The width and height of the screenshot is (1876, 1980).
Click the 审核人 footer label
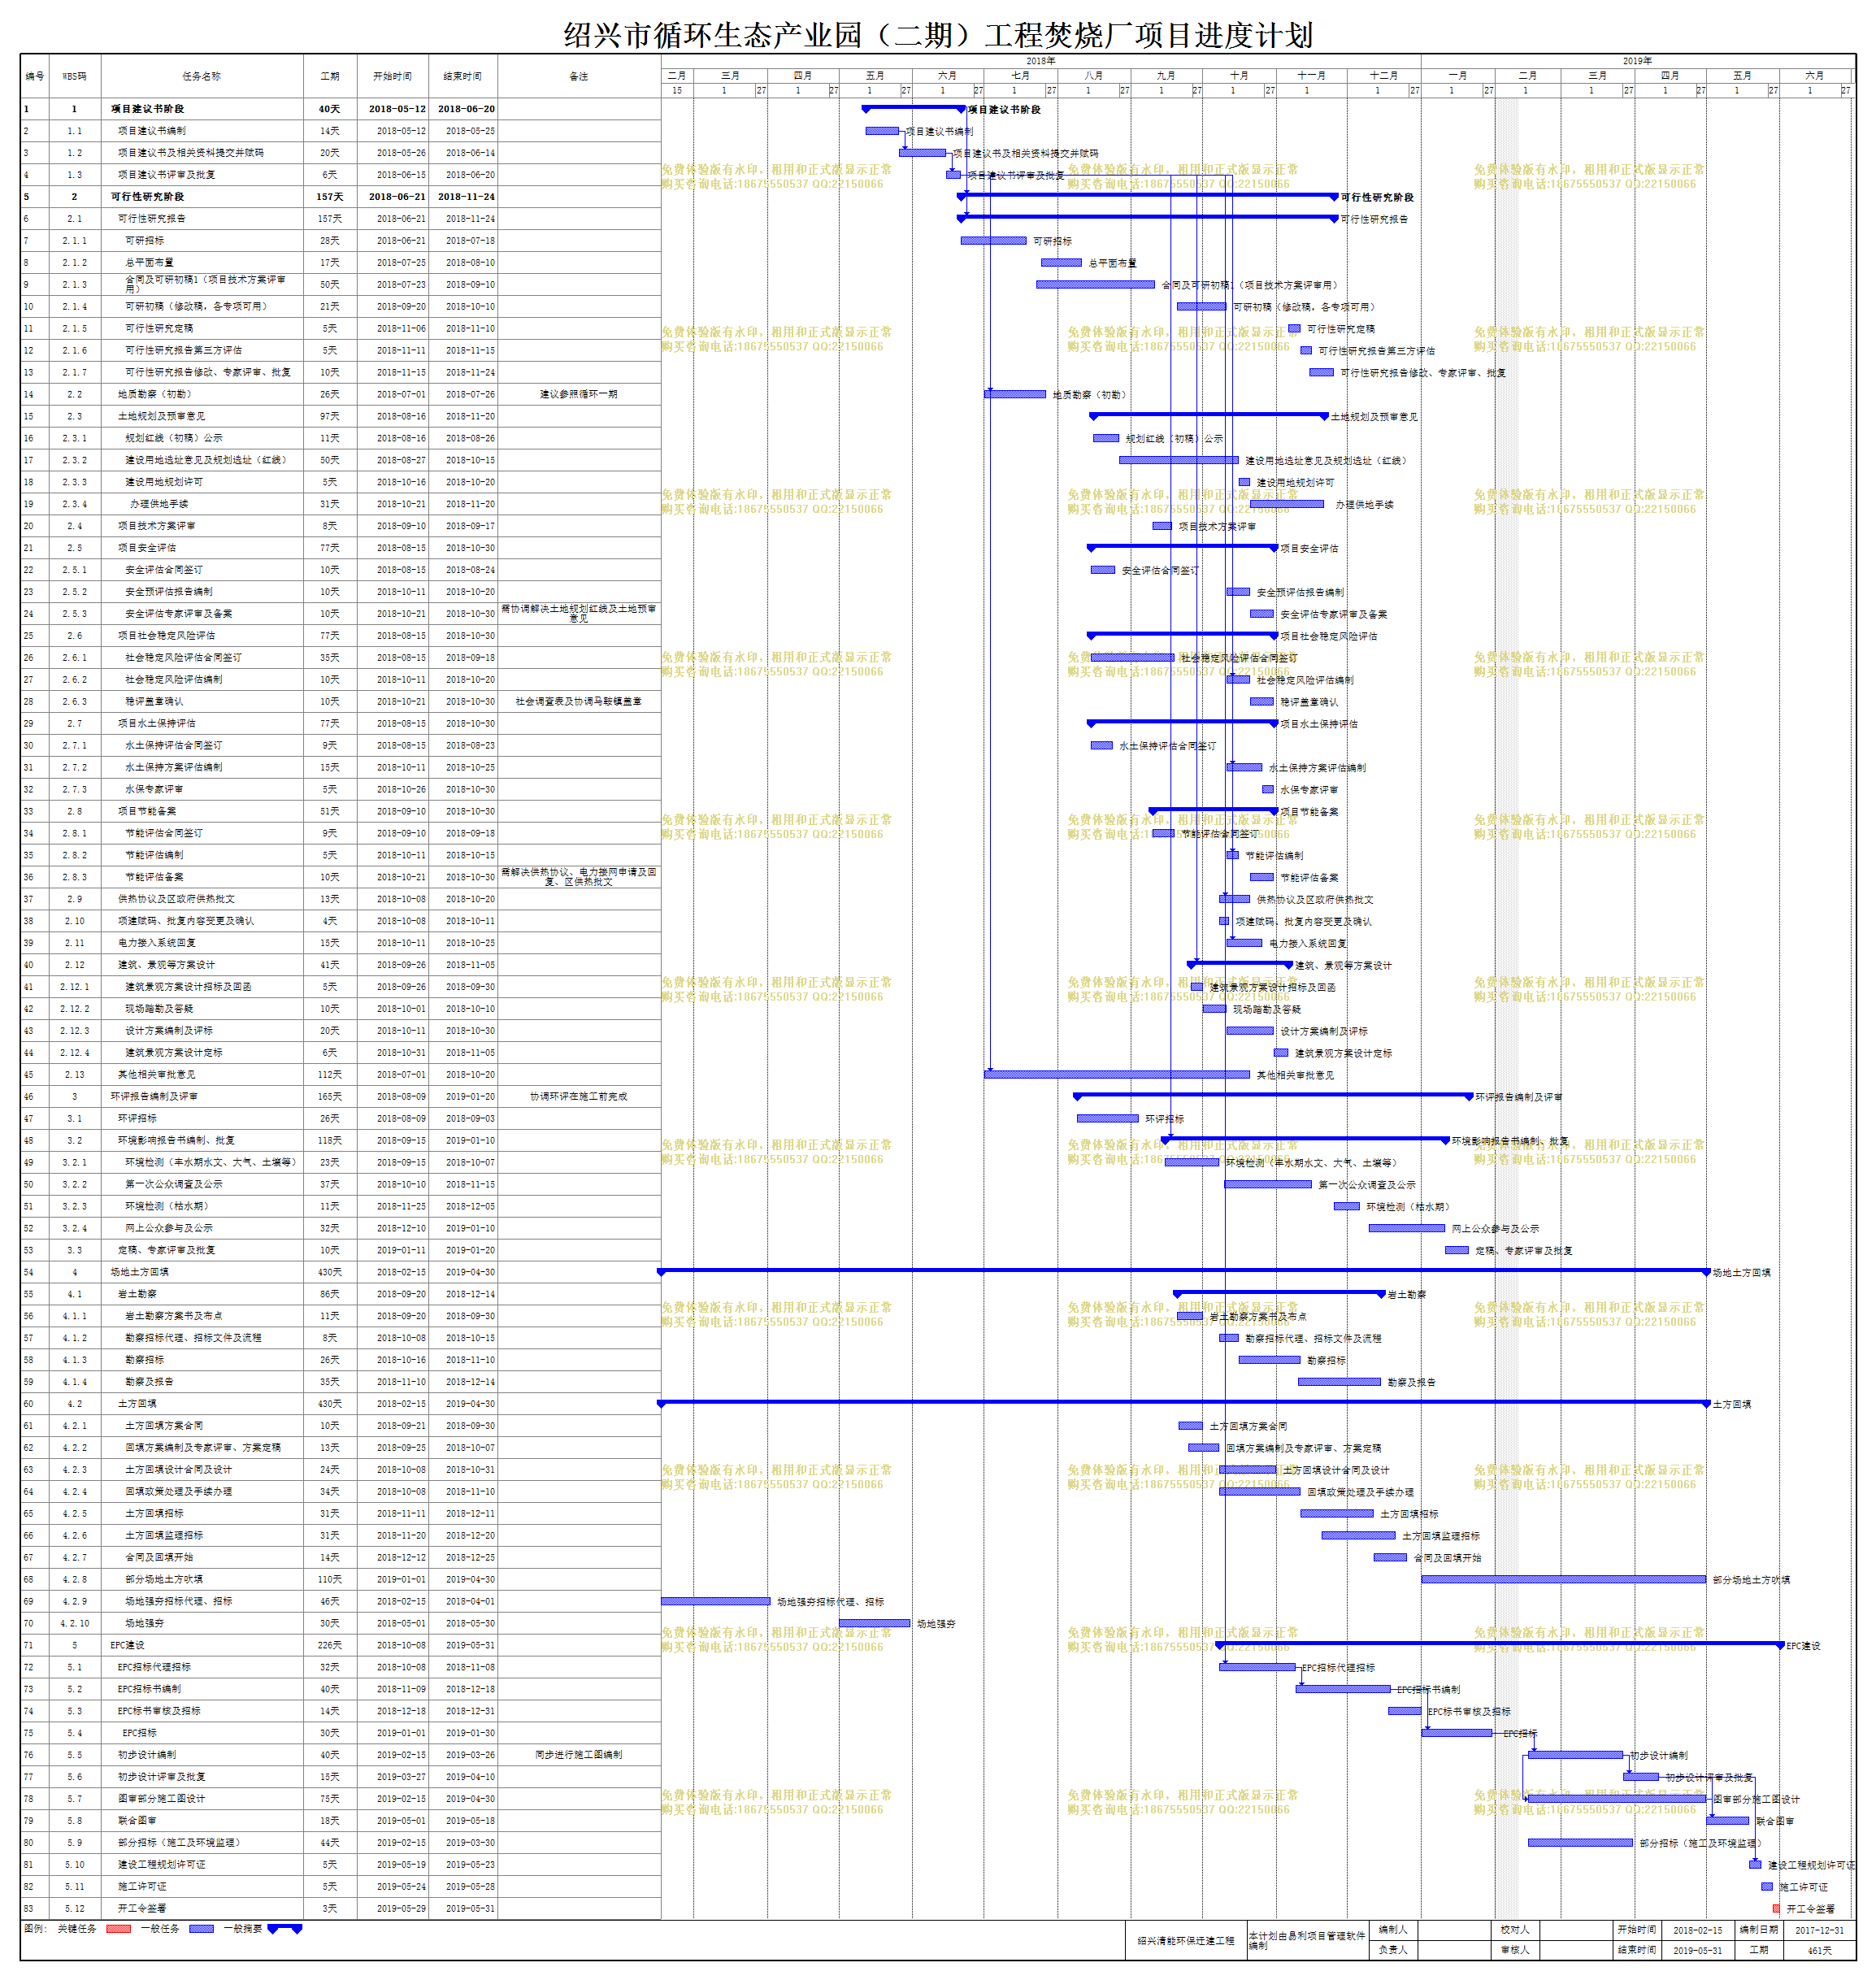click(x=1514, y=1950)
